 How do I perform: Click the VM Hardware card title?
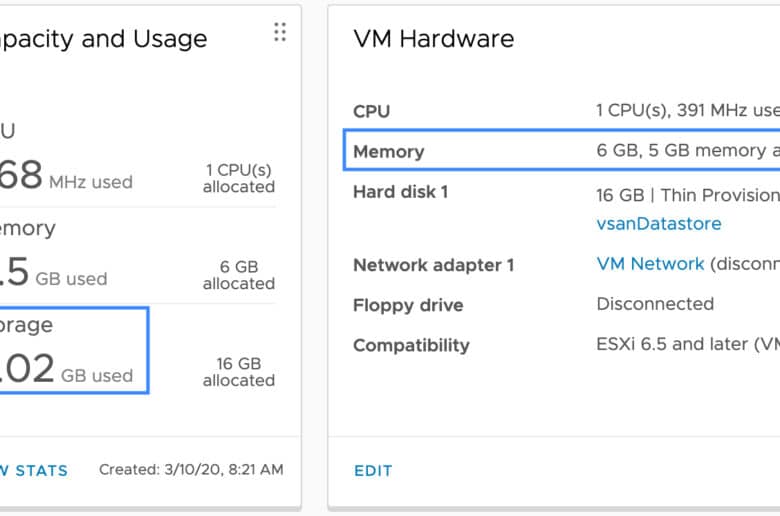pos(434,38)
